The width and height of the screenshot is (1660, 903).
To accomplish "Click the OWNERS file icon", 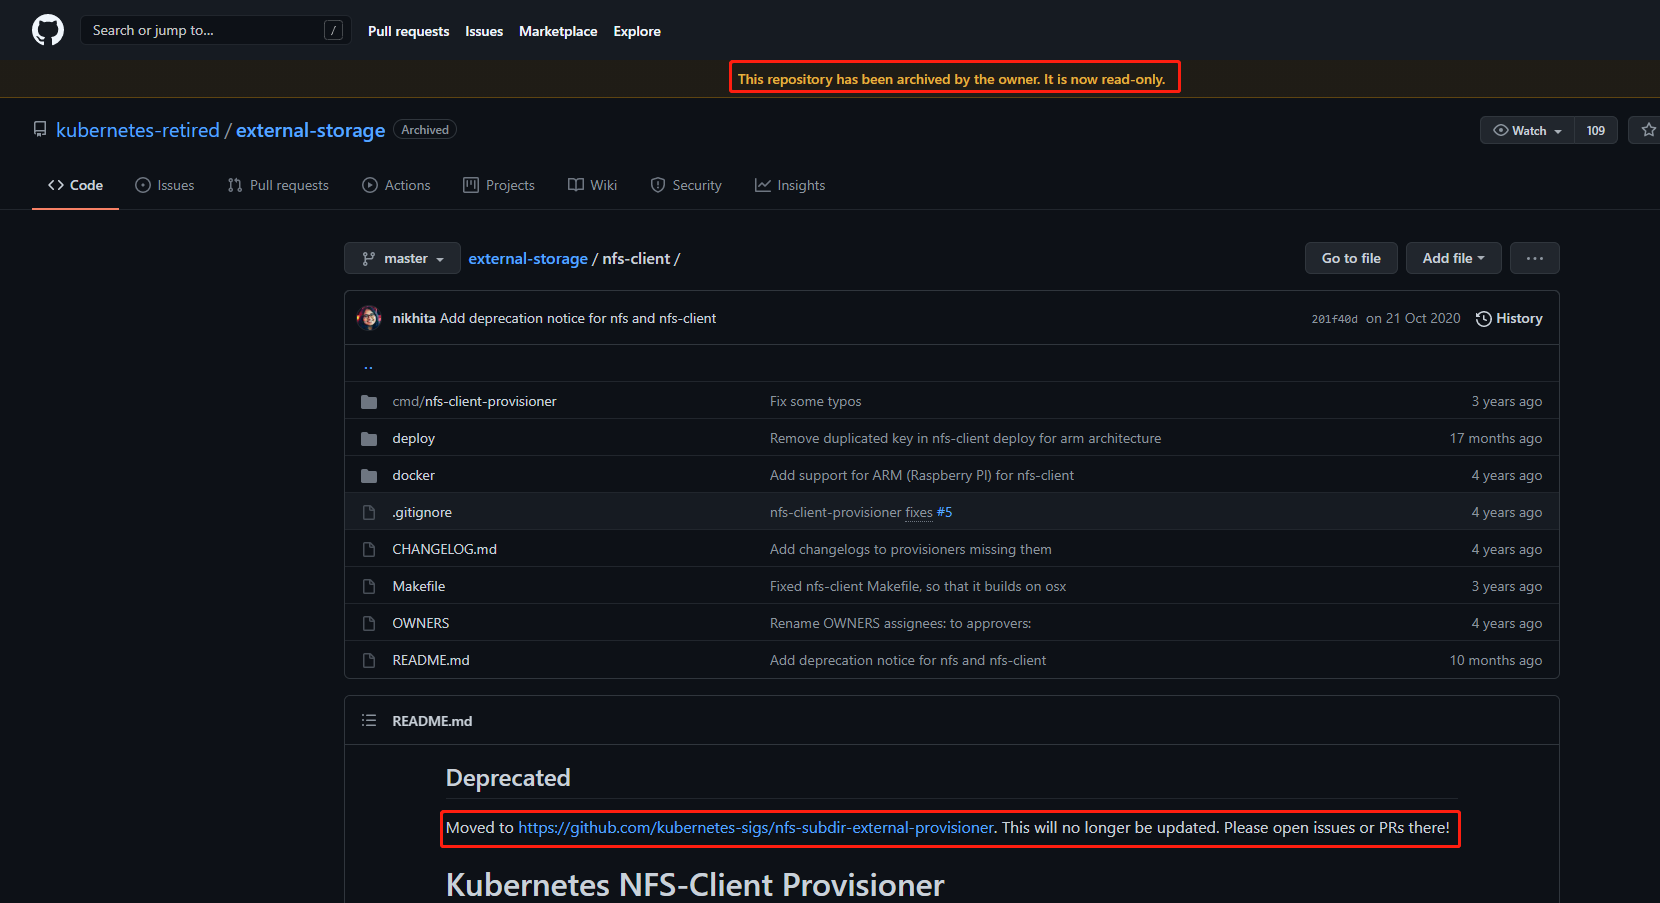I will pos(369,623).
